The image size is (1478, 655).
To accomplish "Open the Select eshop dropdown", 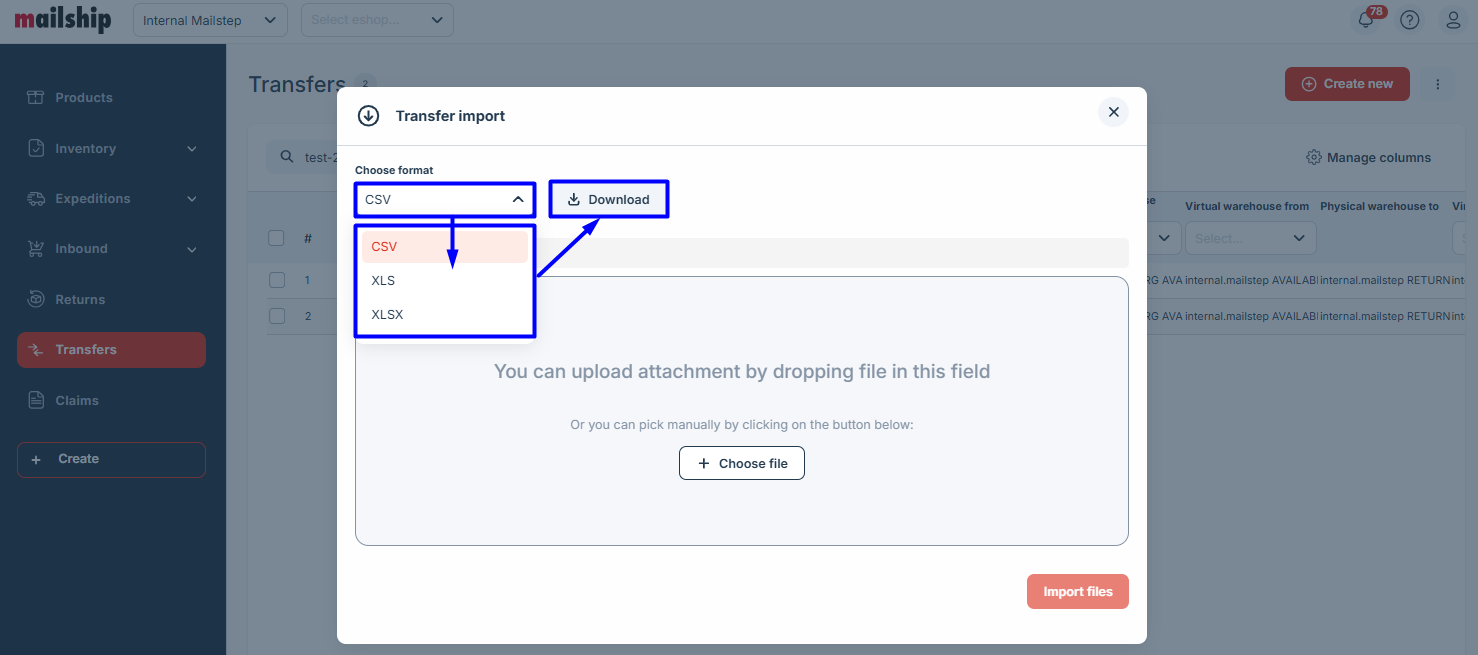I will point(377,20).
